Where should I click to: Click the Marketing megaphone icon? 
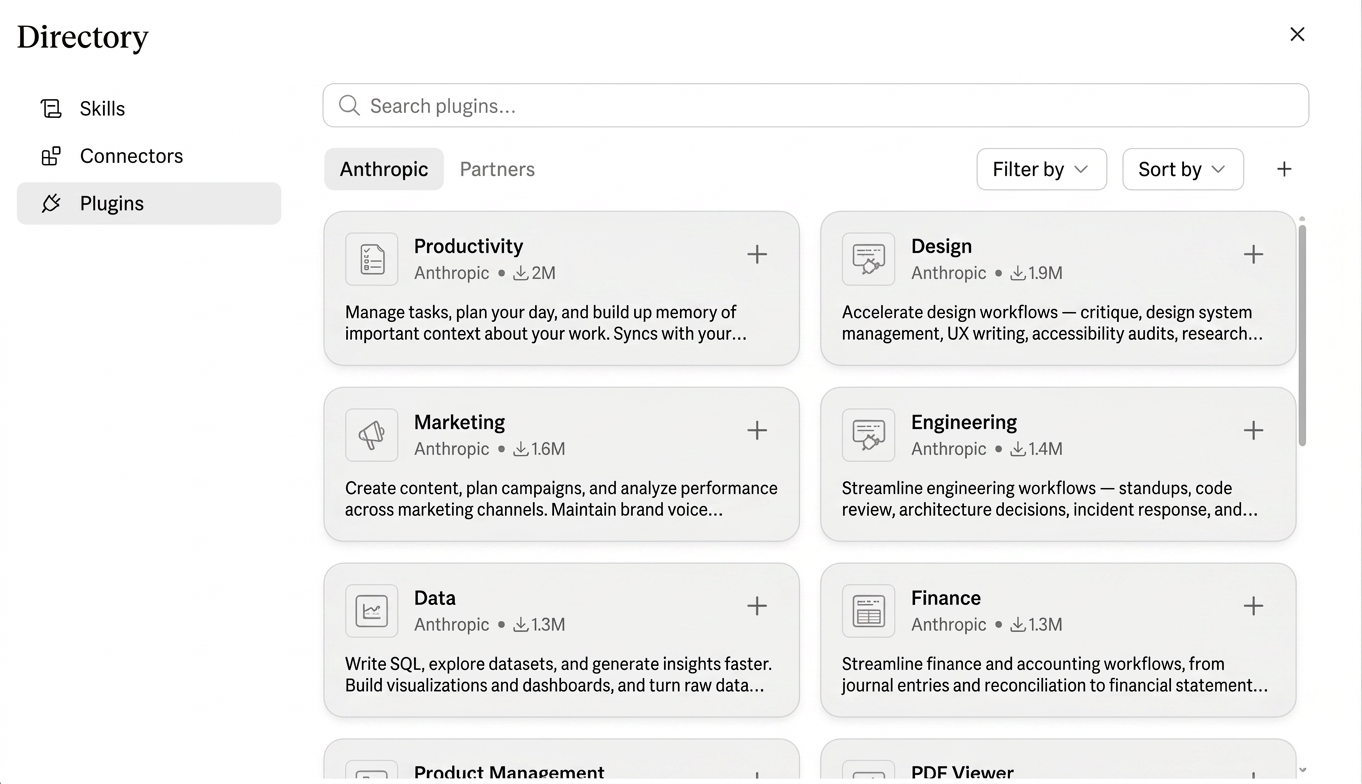372,435
